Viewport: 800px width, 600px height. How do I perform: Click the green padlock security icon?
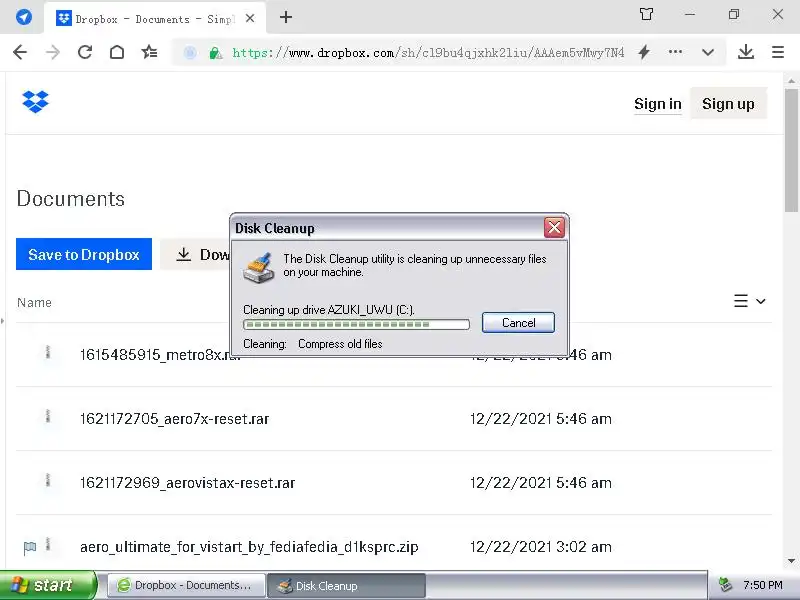click(215, 53)
